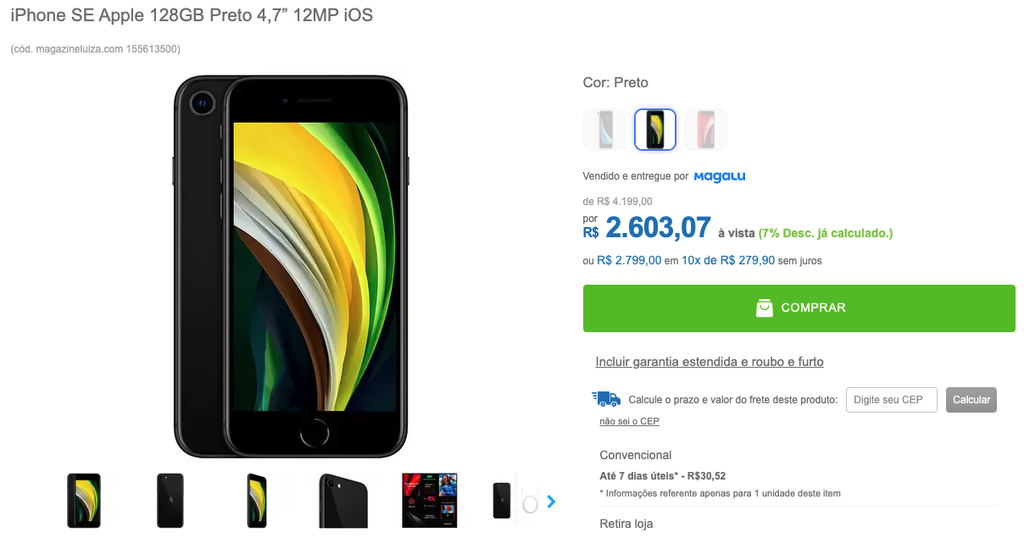Select the black iPhone color option

(655, 129)
